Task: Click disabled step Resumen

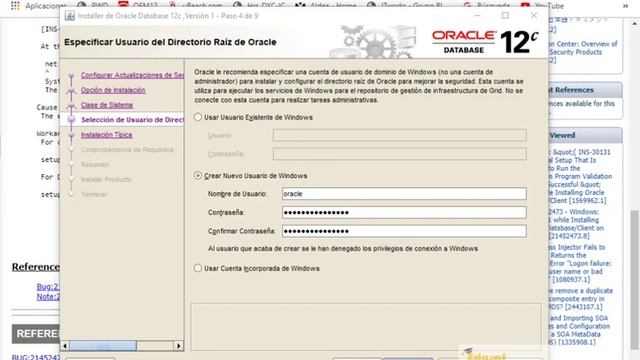Action: [95, 164]
